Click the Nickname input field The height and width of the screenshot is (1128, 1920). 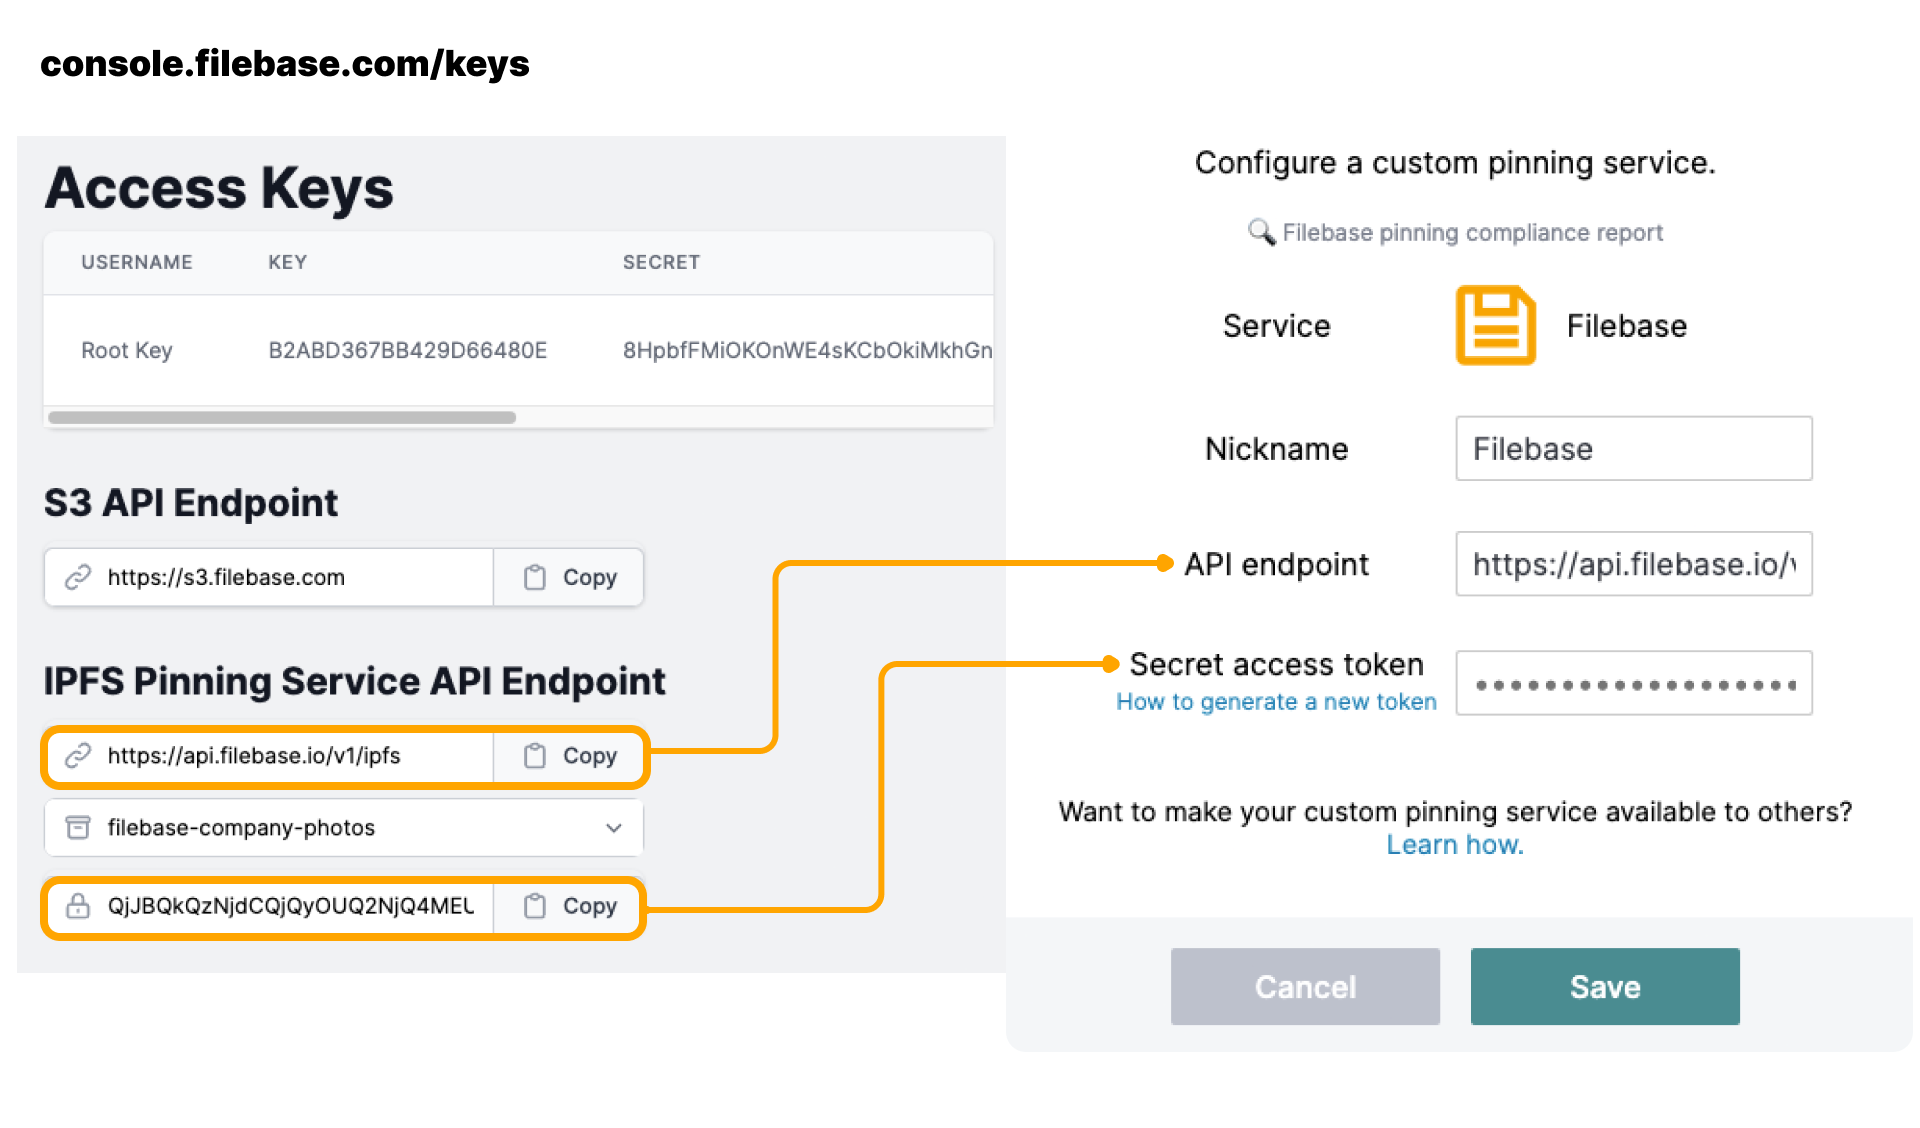click(x=1633, y=449)
